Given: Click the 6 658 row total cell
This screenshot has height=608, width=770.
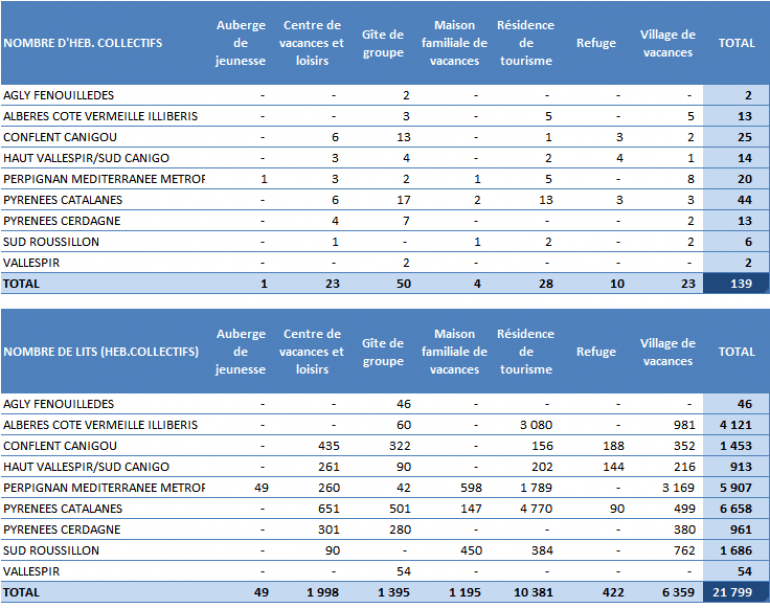Looking at the screenshot, I should 736,509.
